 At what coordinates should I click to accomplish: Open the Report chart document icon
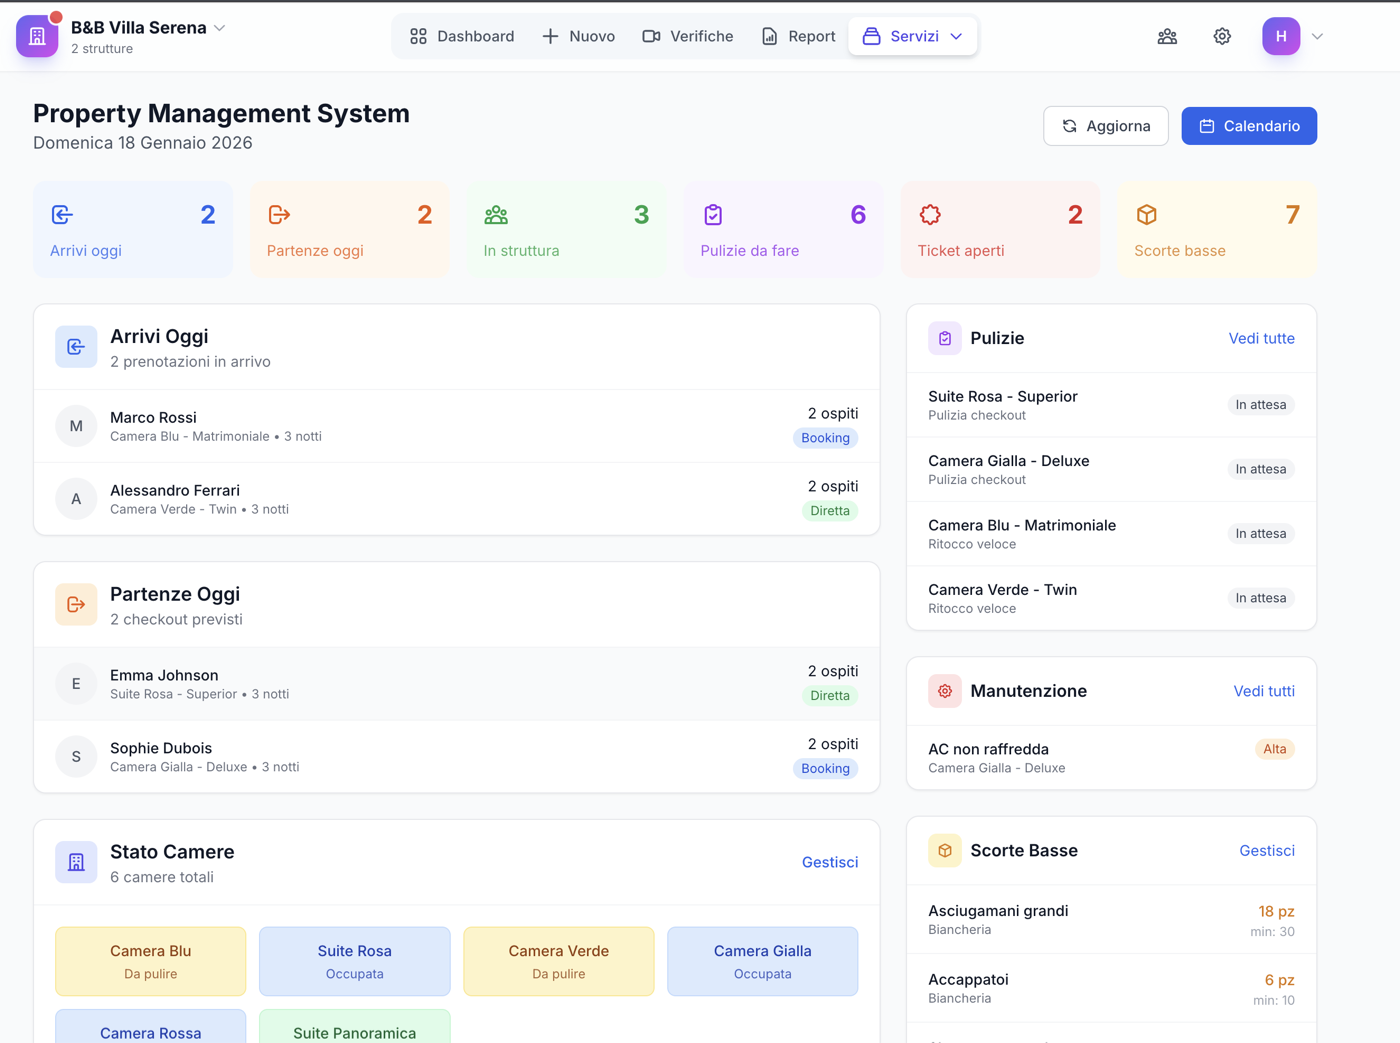[768, 36]
